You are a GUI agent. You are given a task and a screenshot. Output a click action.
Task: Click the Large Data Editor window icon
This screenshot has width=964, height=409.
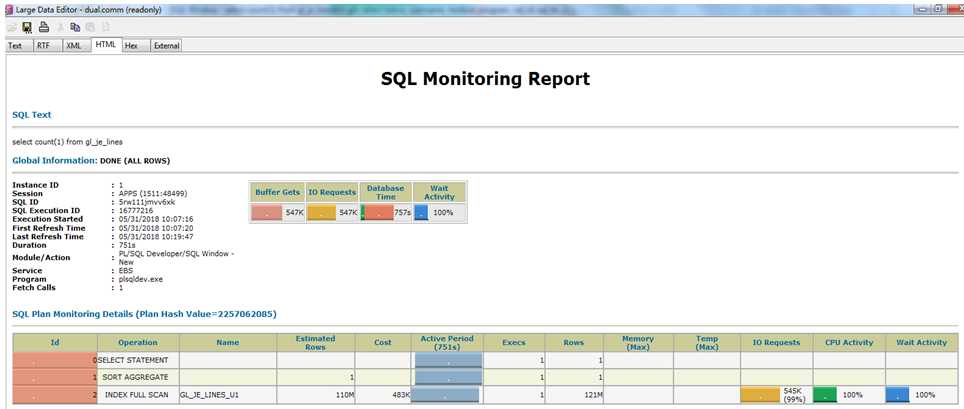click(8, 10)
